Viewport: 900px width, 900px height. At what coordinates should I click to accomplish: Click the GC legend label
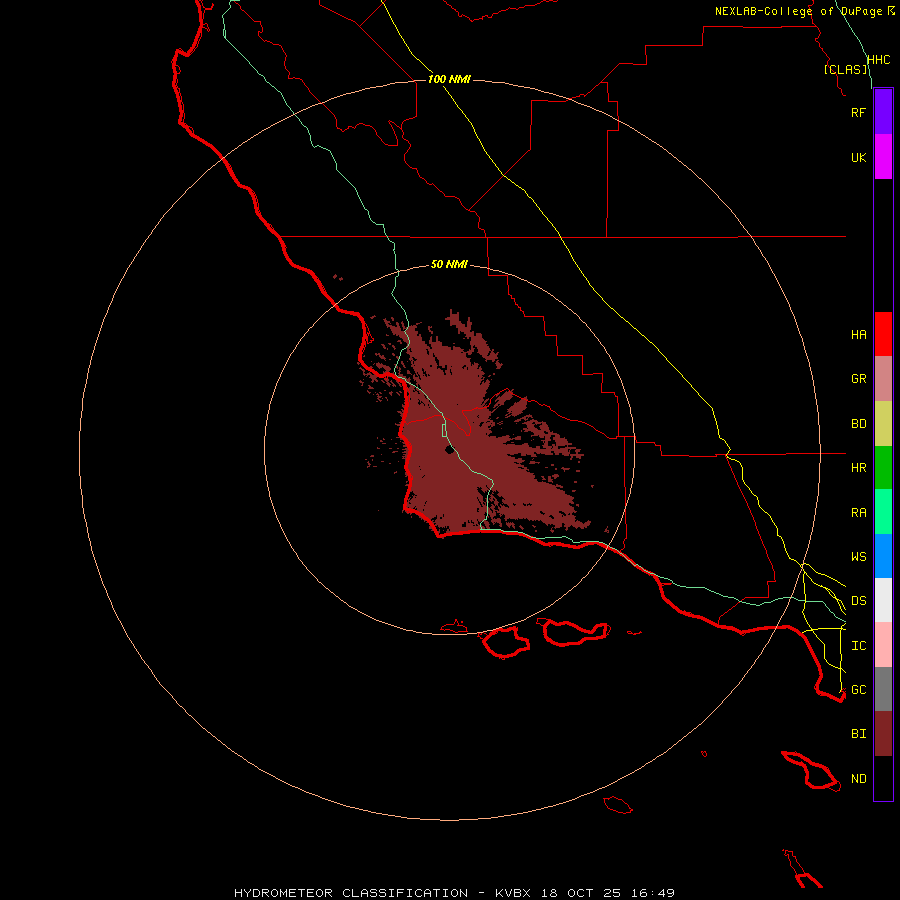pyautogui.click(x=858, y=690)
